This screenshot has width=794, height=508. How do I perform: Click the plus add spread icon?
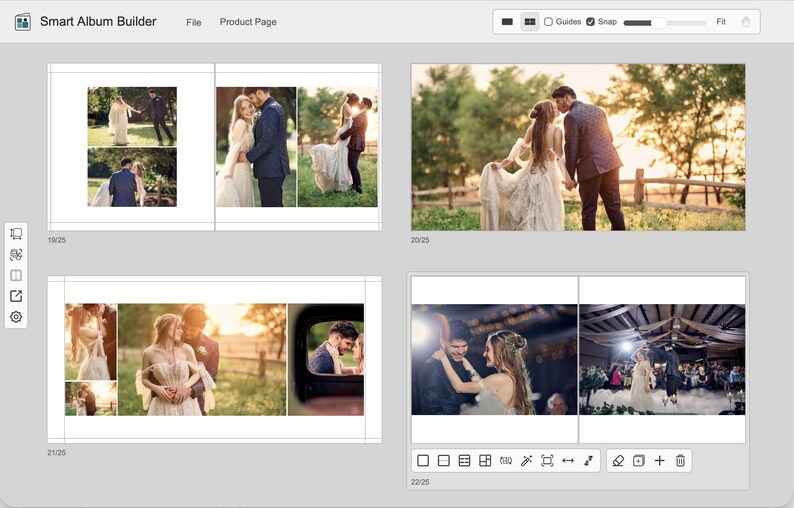coord(659,460)
